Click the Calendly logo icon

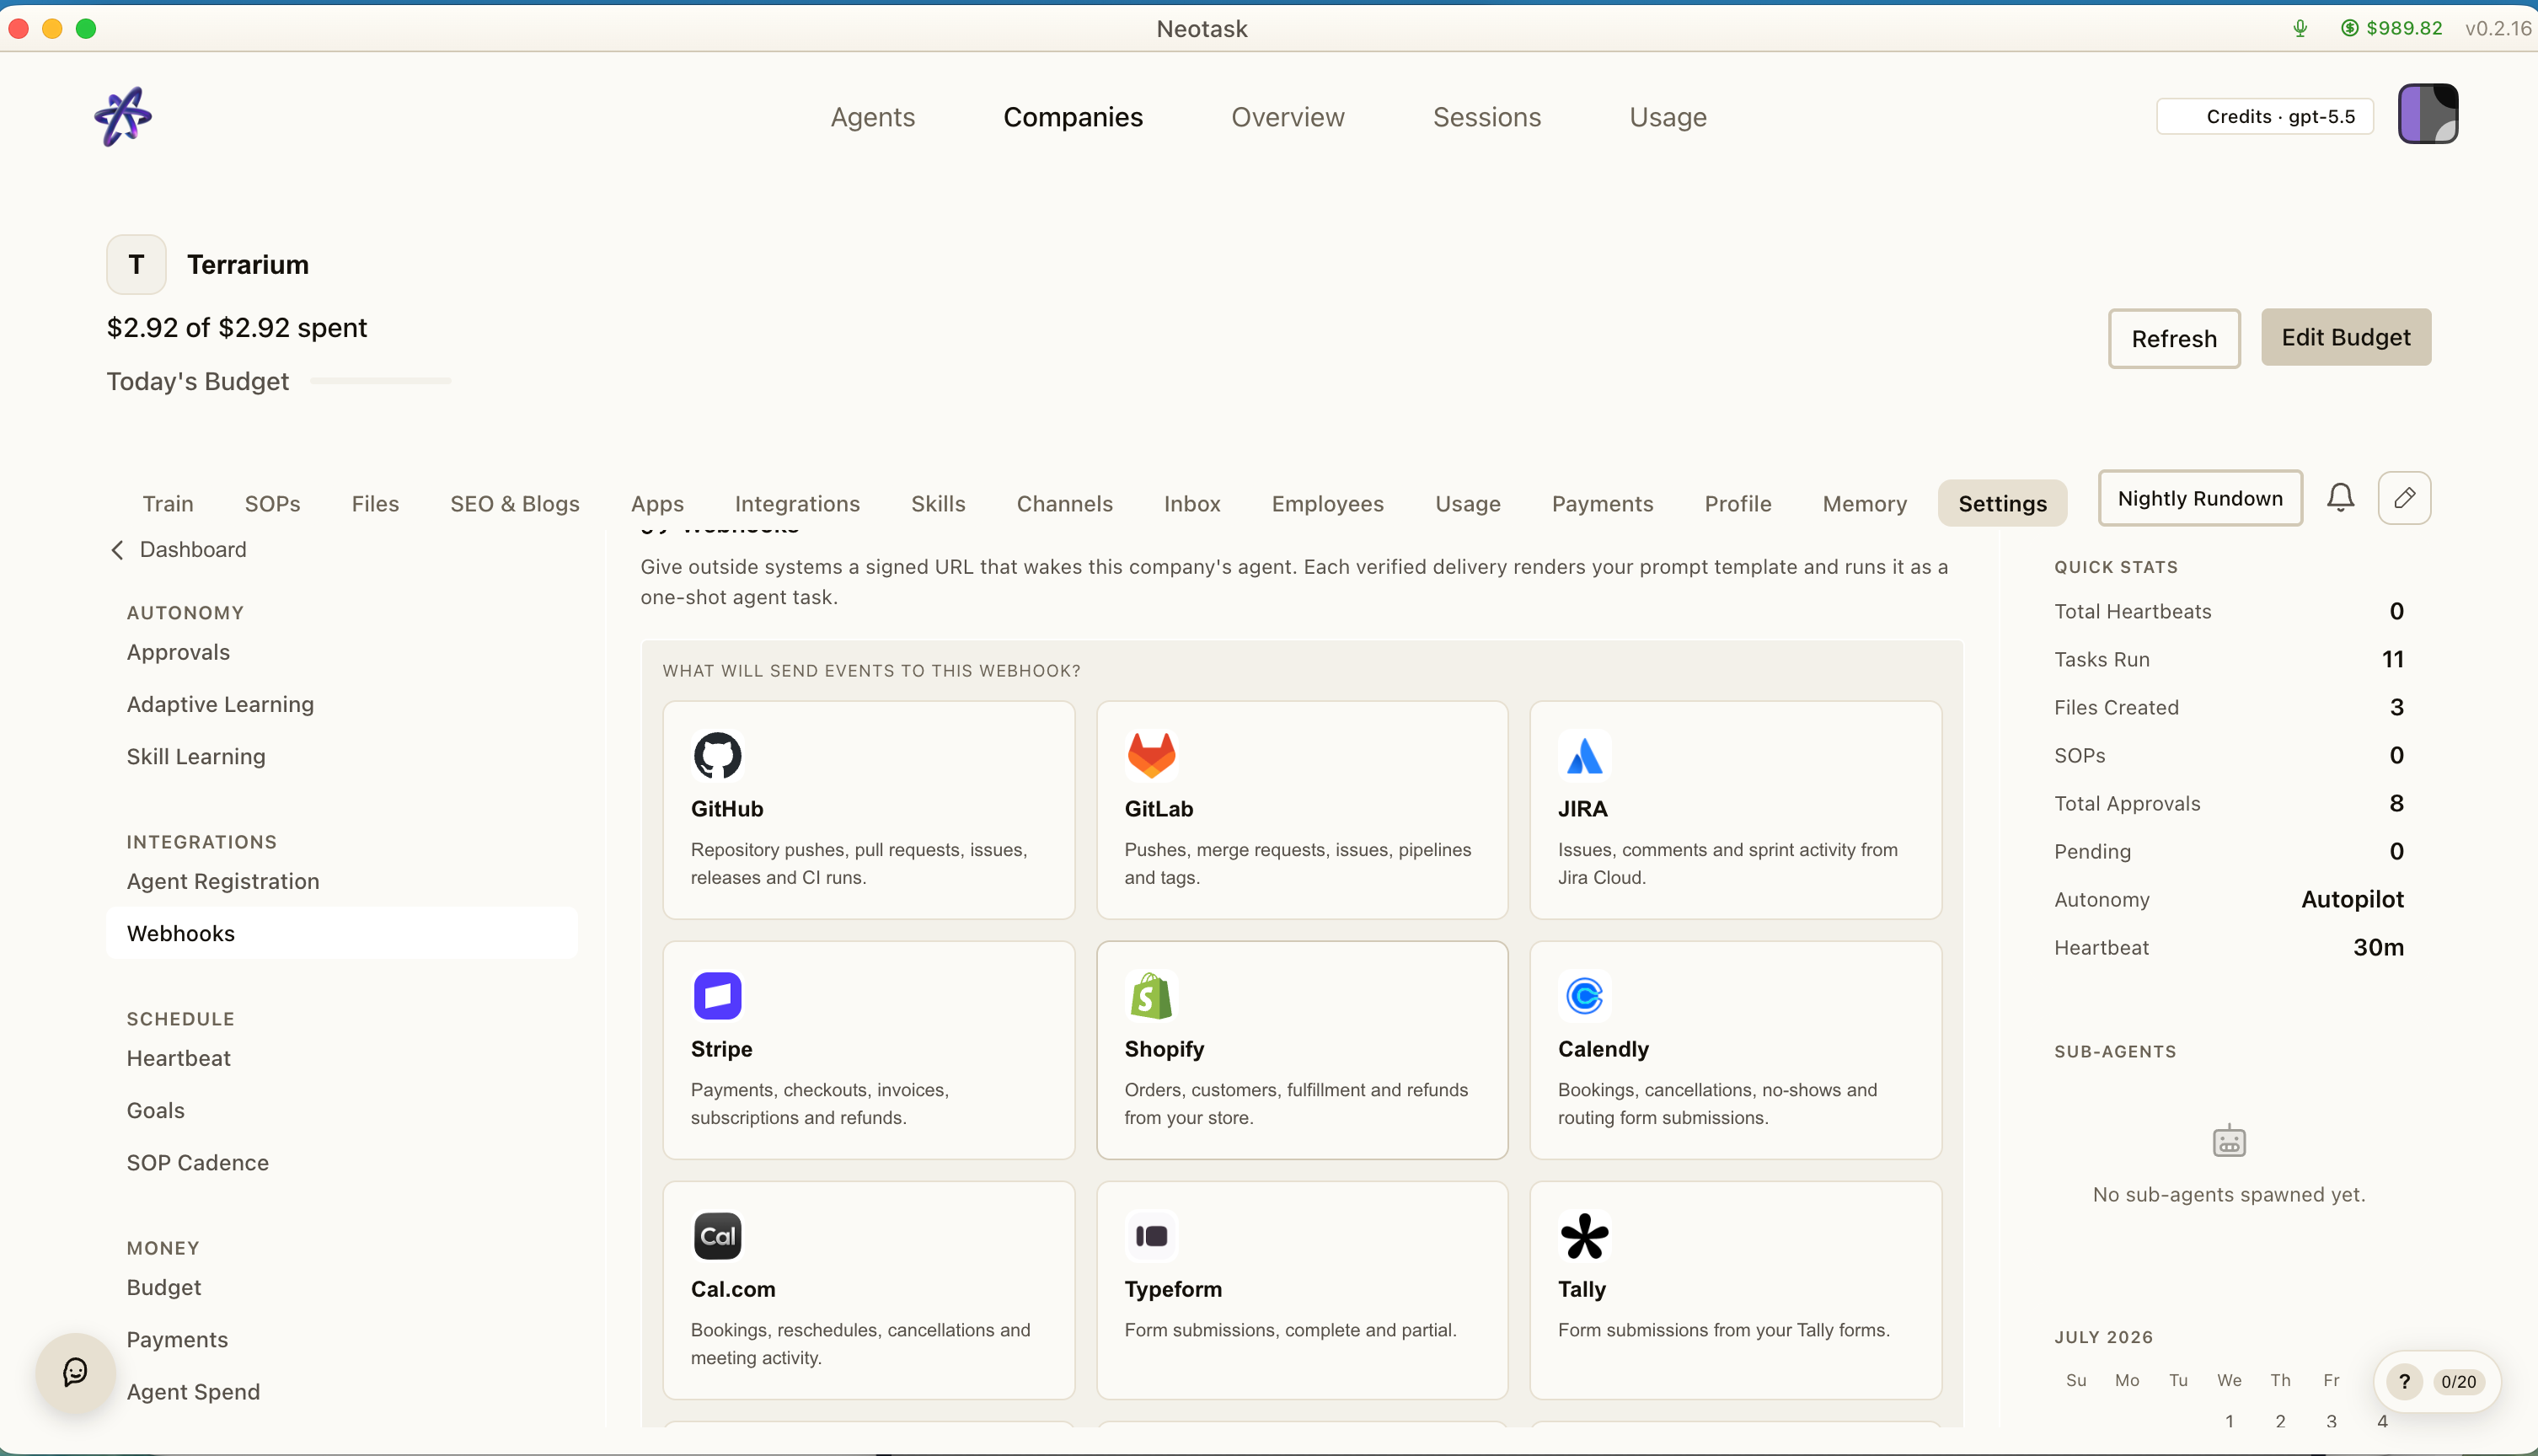click(x=1584, y=995)
